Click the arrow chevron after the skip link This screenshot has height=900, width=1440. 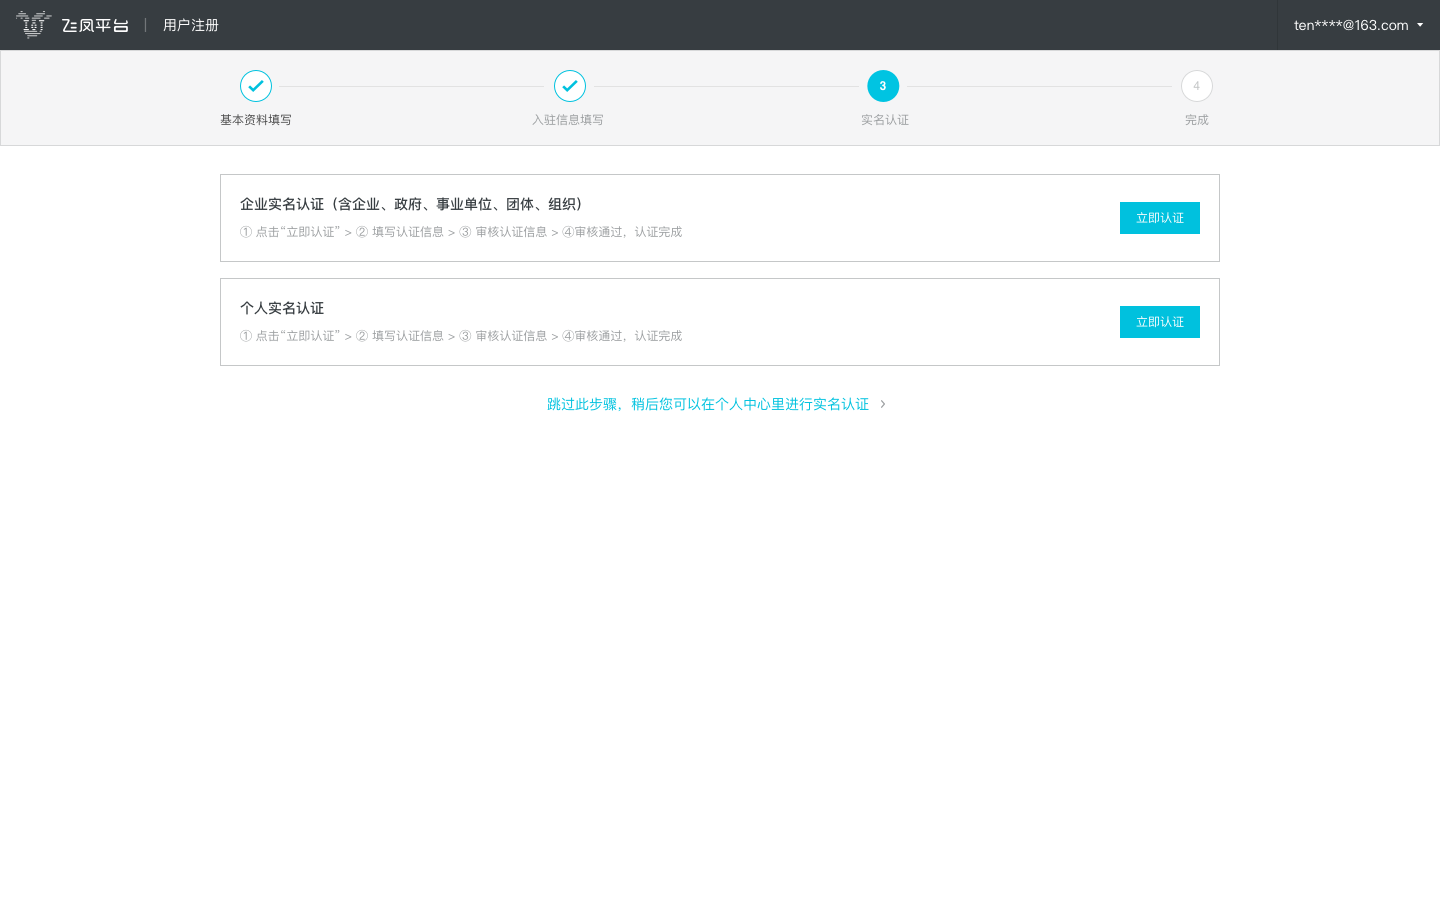click(882, 404)
